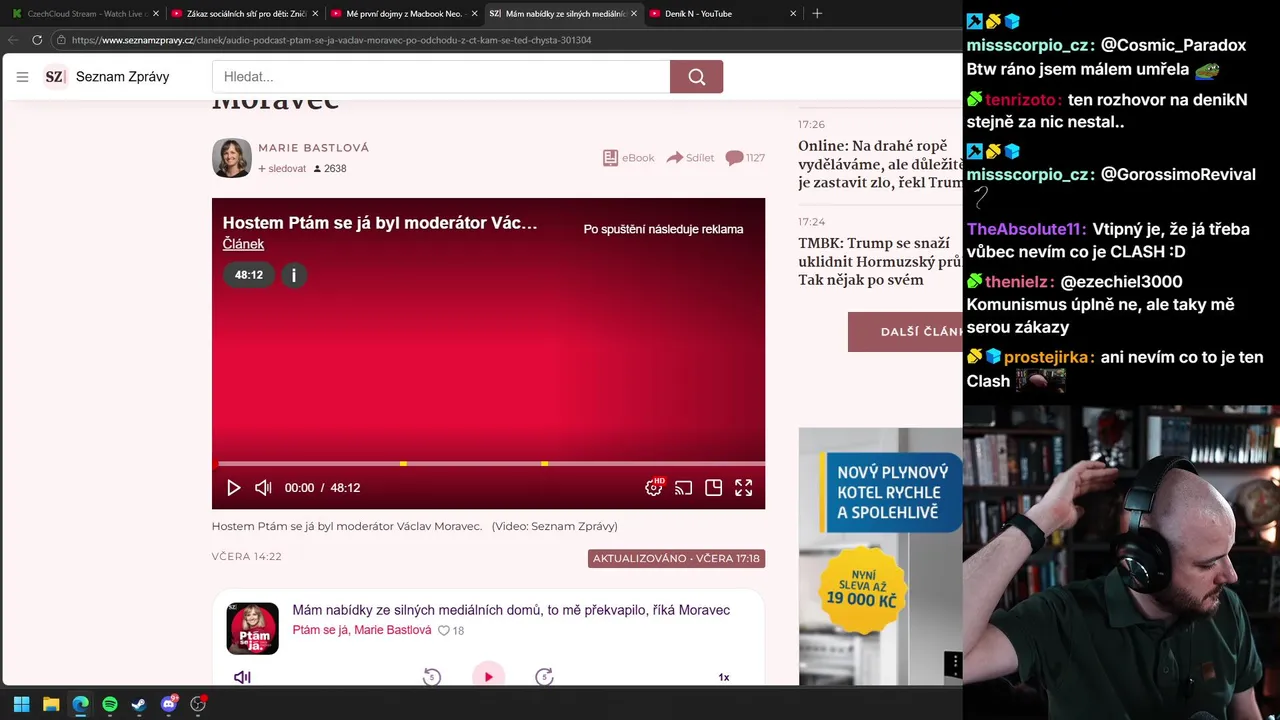The height and width of the screenshot is (720, 1280).
Task: Click the browser address bar URL
Action: (330, 40)
